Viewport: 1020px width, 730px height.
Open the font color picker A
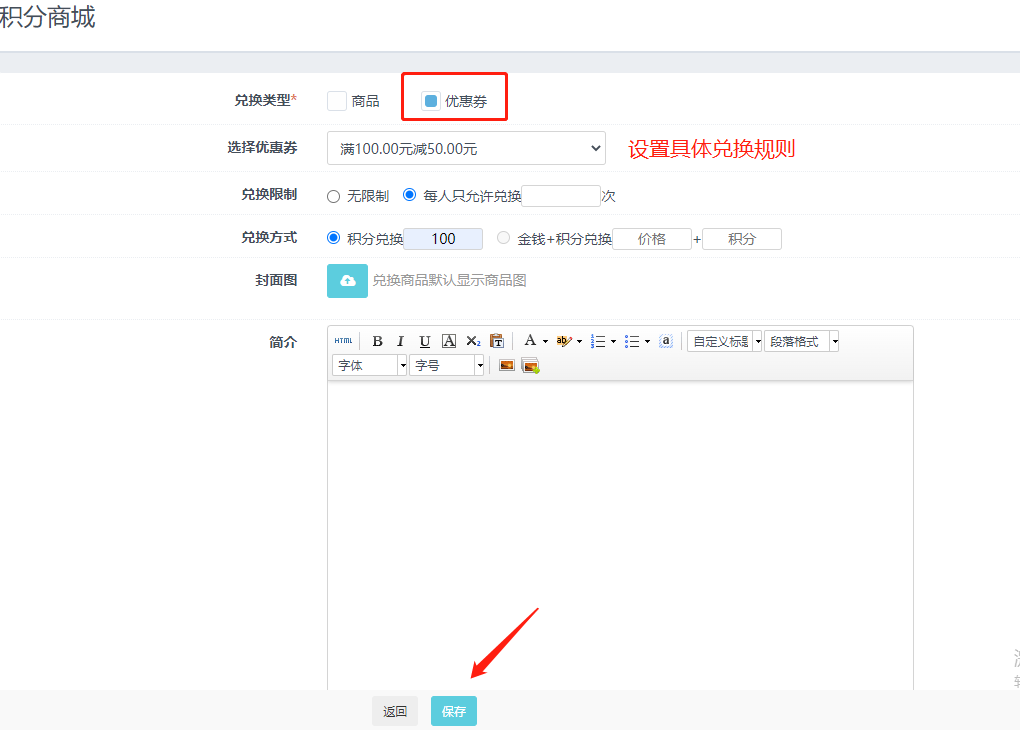point(530,341)
